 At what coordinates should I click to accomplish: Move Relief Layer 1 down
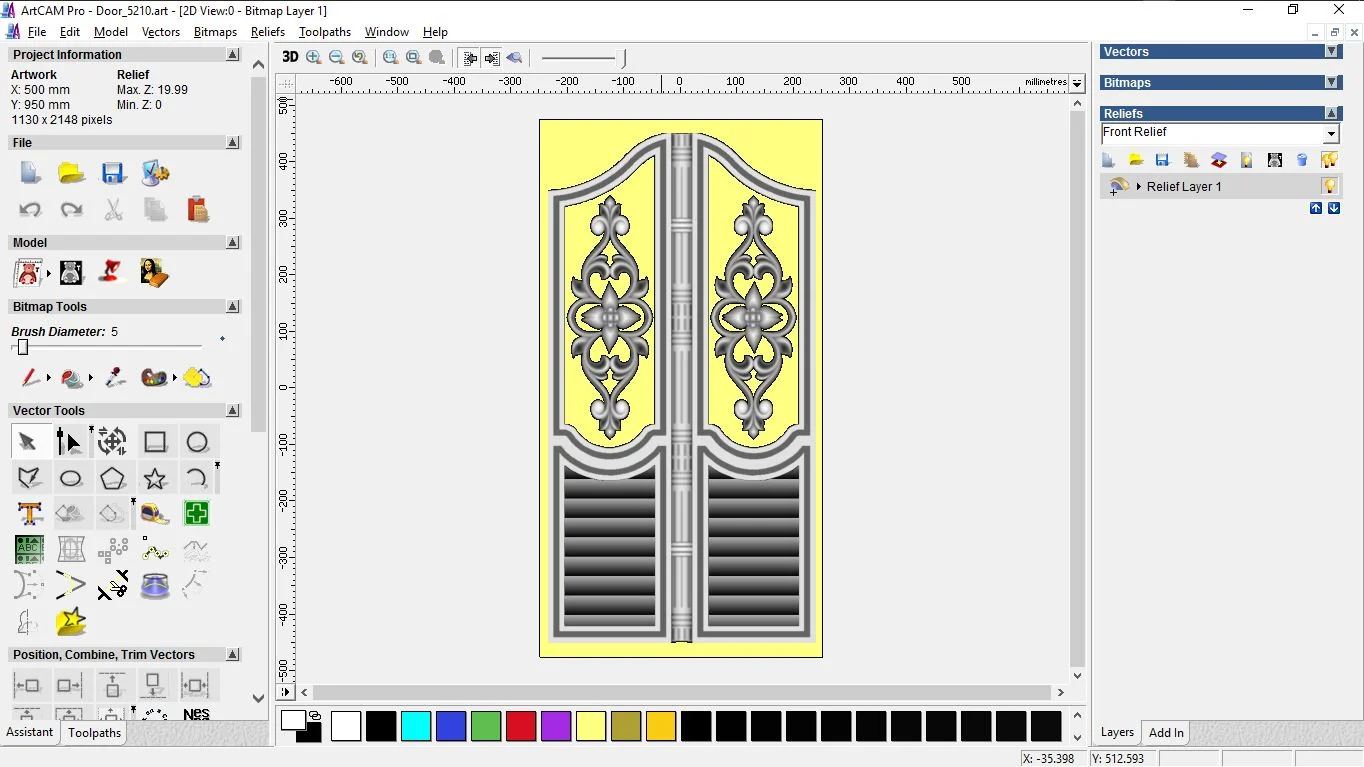(1333, 207)
